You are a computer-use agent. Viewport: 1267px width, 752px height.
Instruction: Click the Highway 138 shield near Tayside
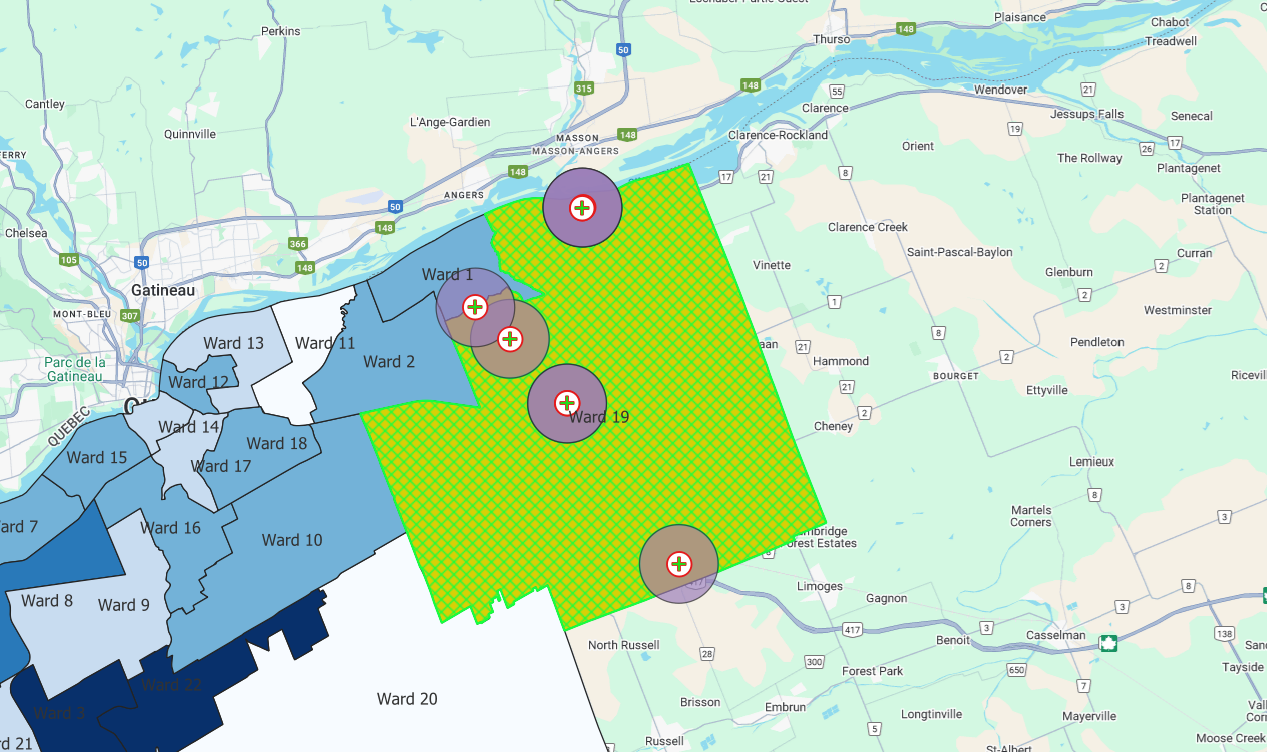(1224, 634)
